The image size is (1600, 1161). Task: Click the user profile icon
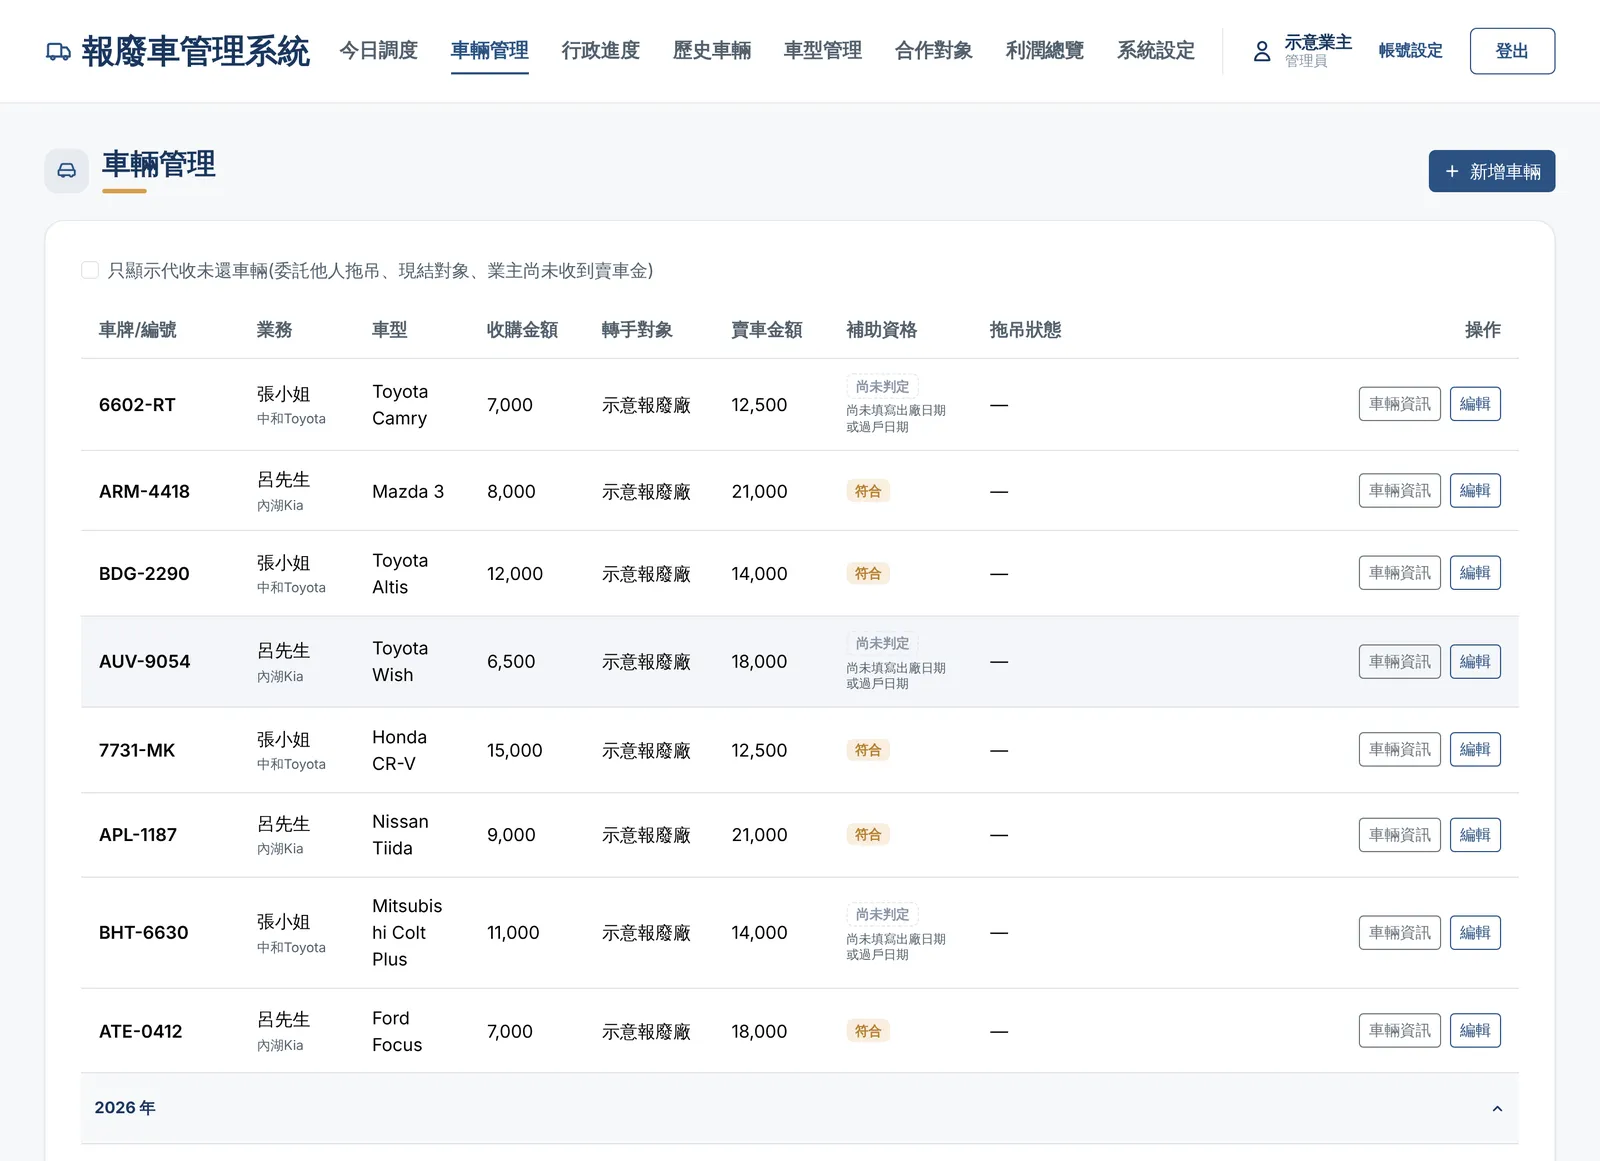pyautogui.click(x=1262, y=51)
